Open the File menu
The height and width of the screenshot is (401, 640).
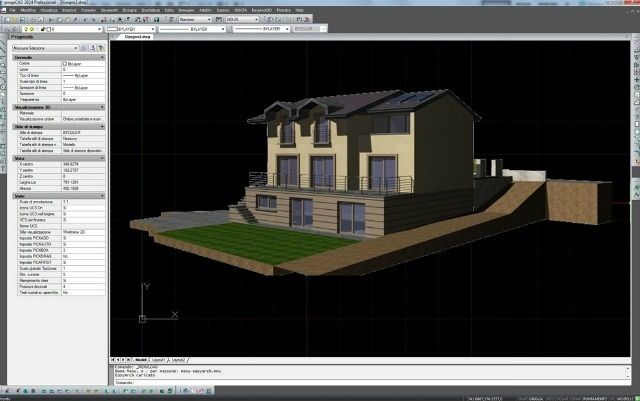[x=12, y=10]
